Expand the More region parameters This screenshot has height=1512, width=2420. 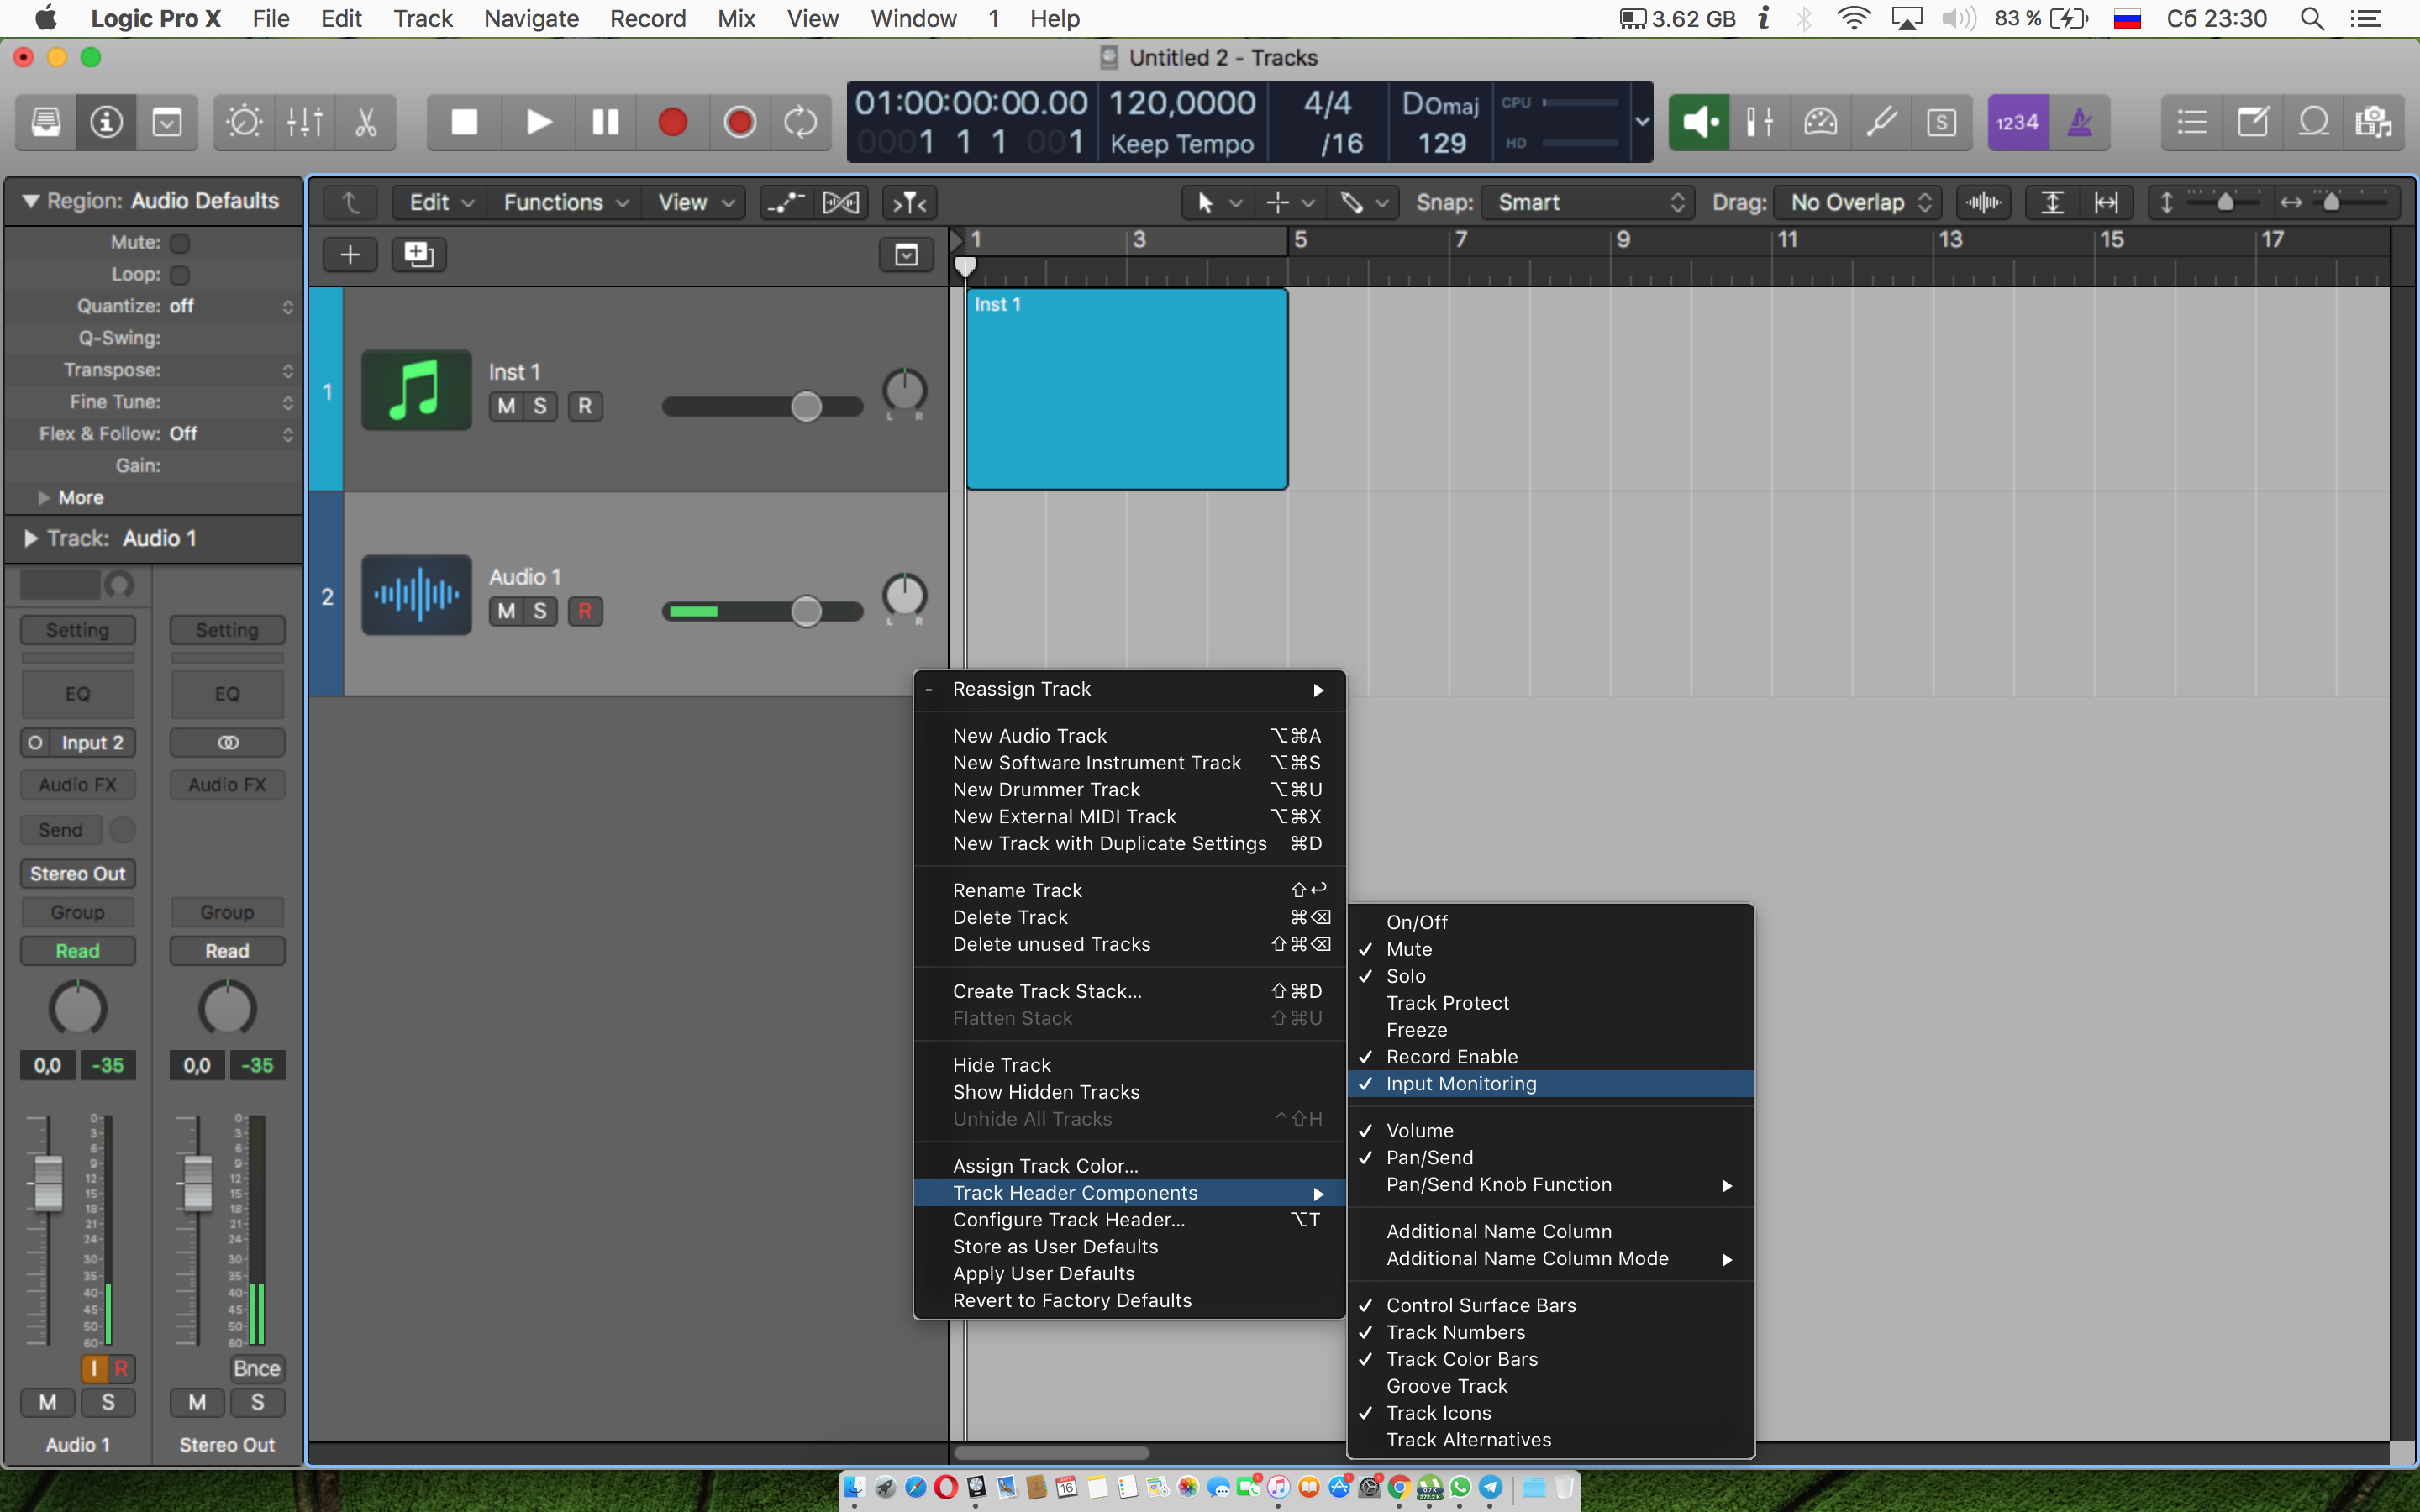click(44, 498)
